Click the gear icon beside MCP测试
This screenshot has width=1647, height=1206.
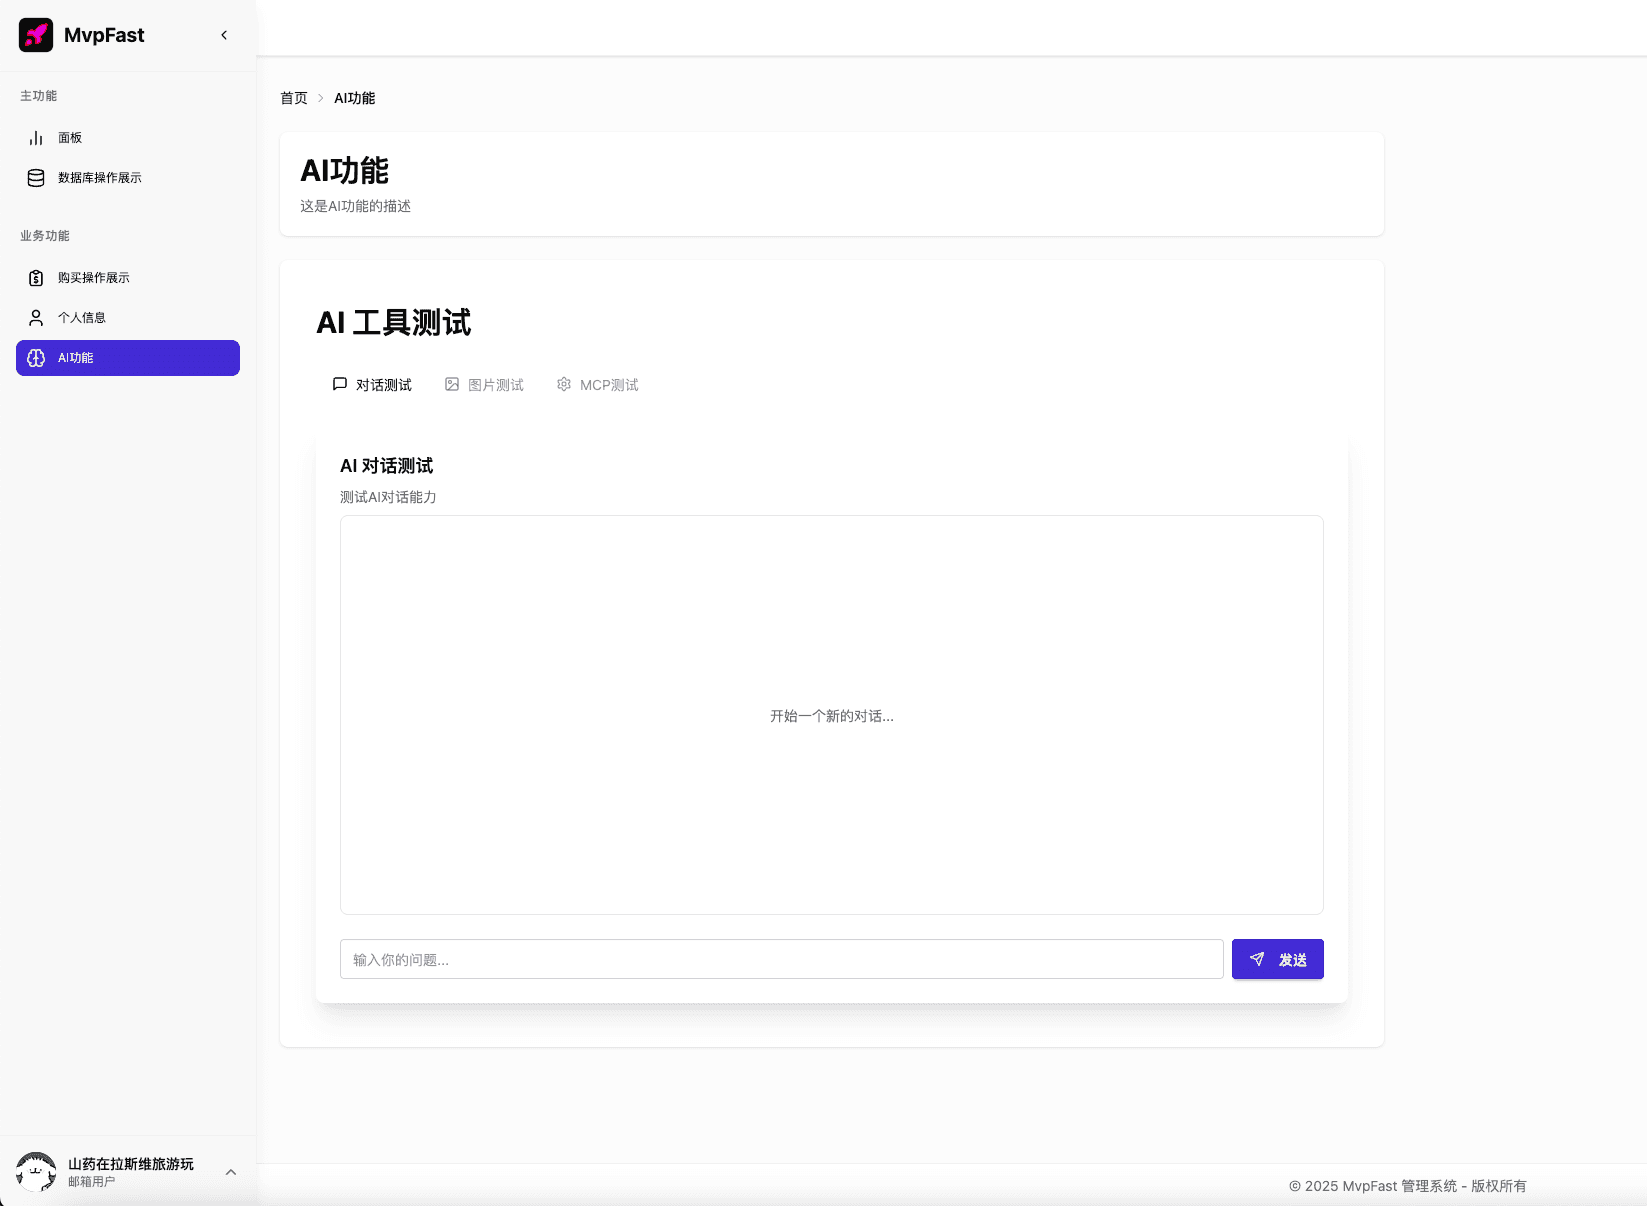pyautogui.click(x=565, y=384)
